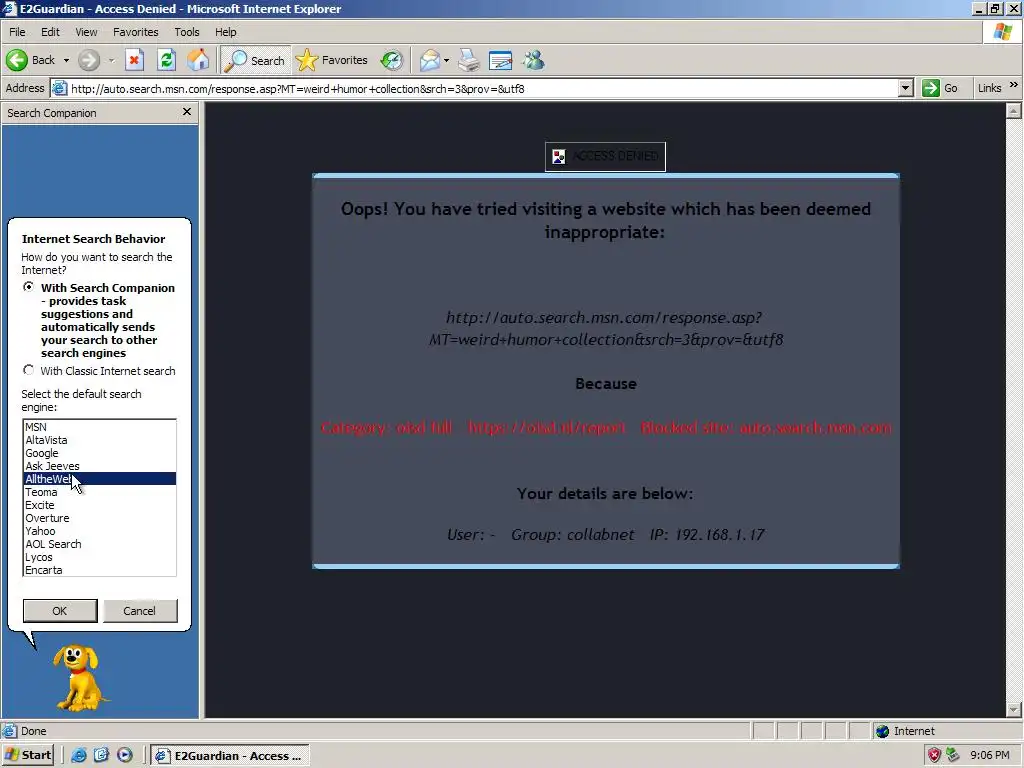Select Excite in the search engine list
1024x768 pixels.
99,505
